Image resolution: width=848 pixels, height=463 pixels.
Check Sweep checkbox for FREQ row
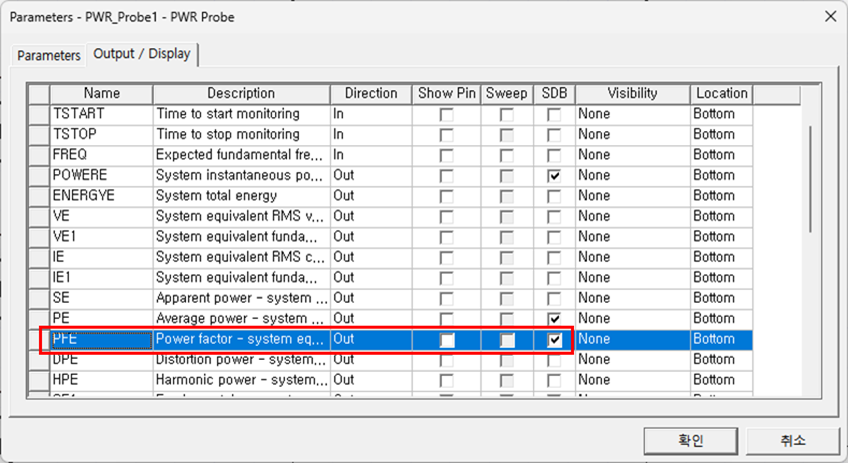pyautogui.click(x=507, y=155)
